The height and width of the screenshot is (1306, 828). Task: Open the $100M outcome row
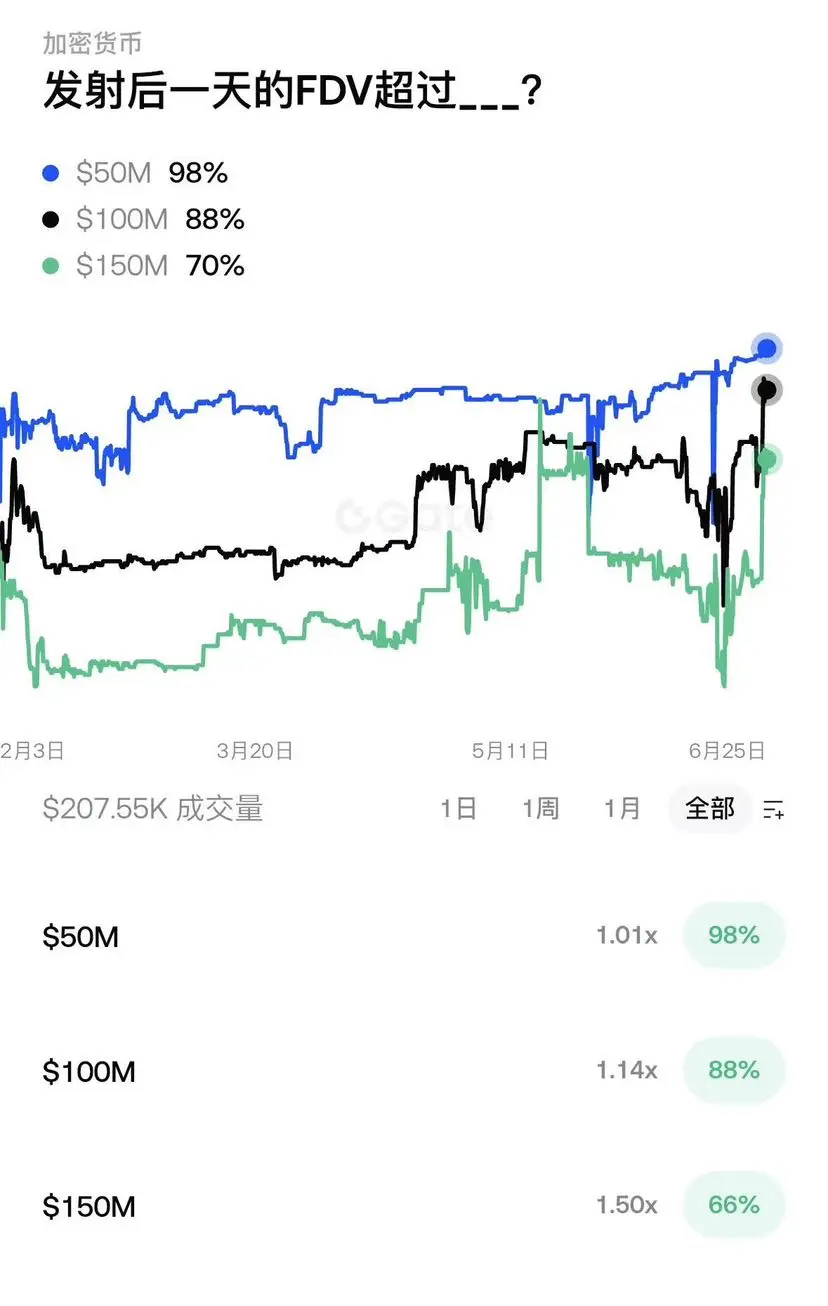coord(414,1072)
